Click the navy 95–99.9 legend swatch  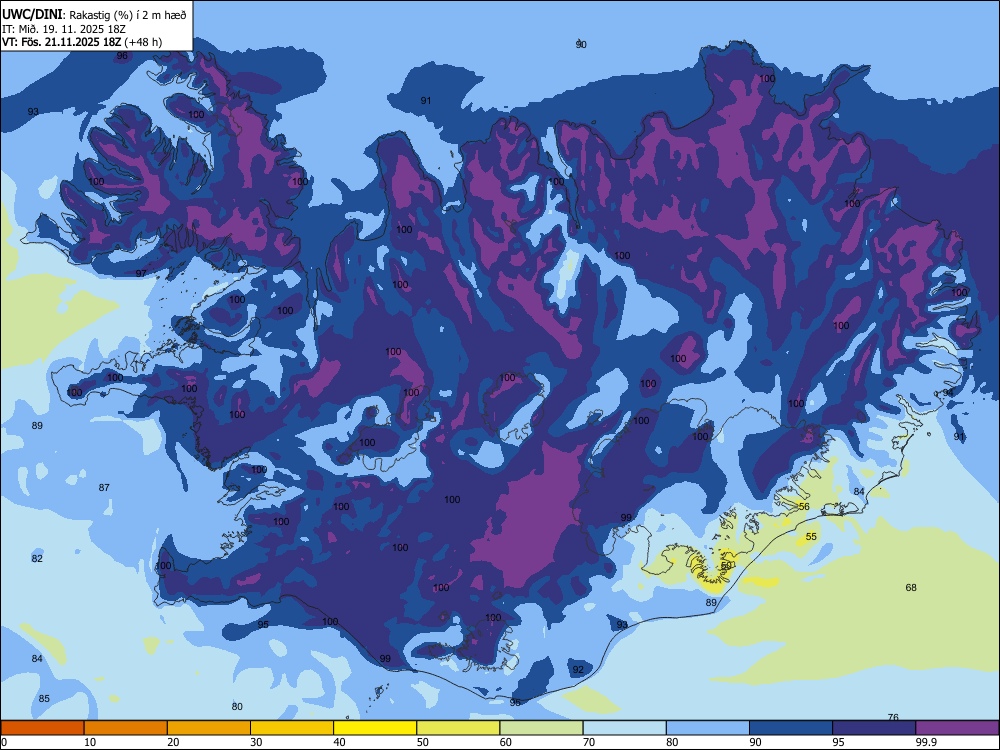click(874, 728)
